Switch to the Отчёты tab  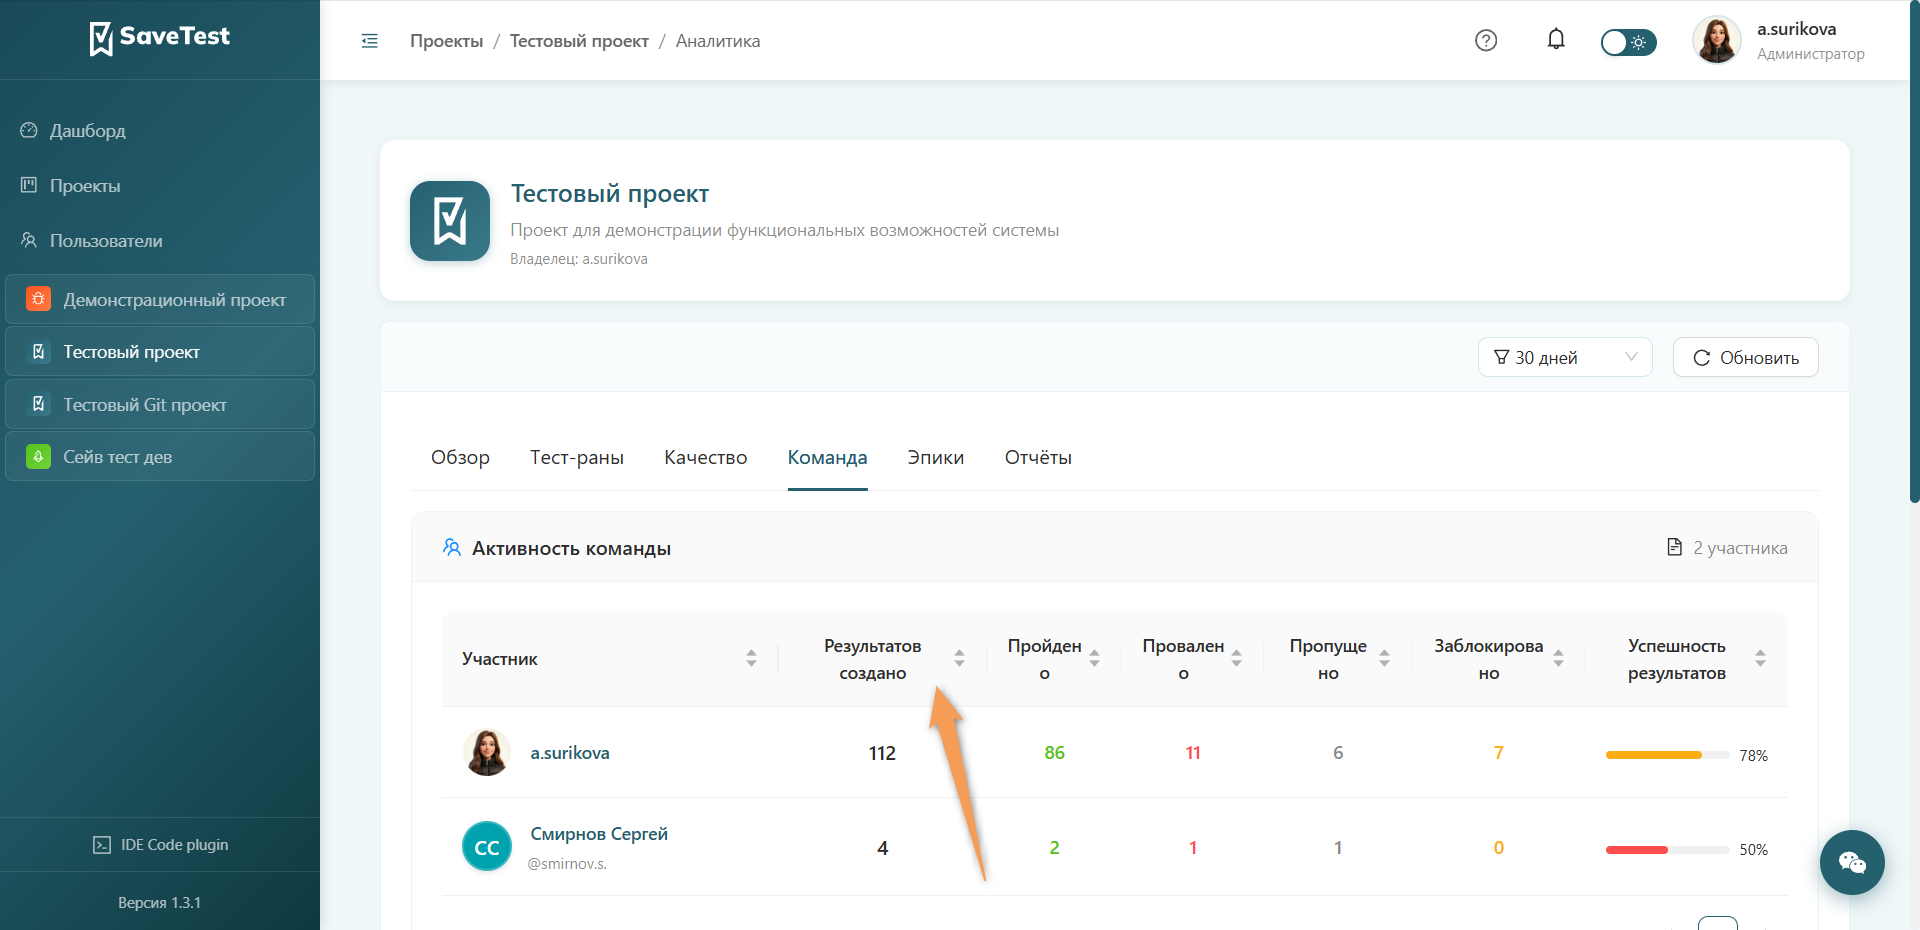[1038, 457]
